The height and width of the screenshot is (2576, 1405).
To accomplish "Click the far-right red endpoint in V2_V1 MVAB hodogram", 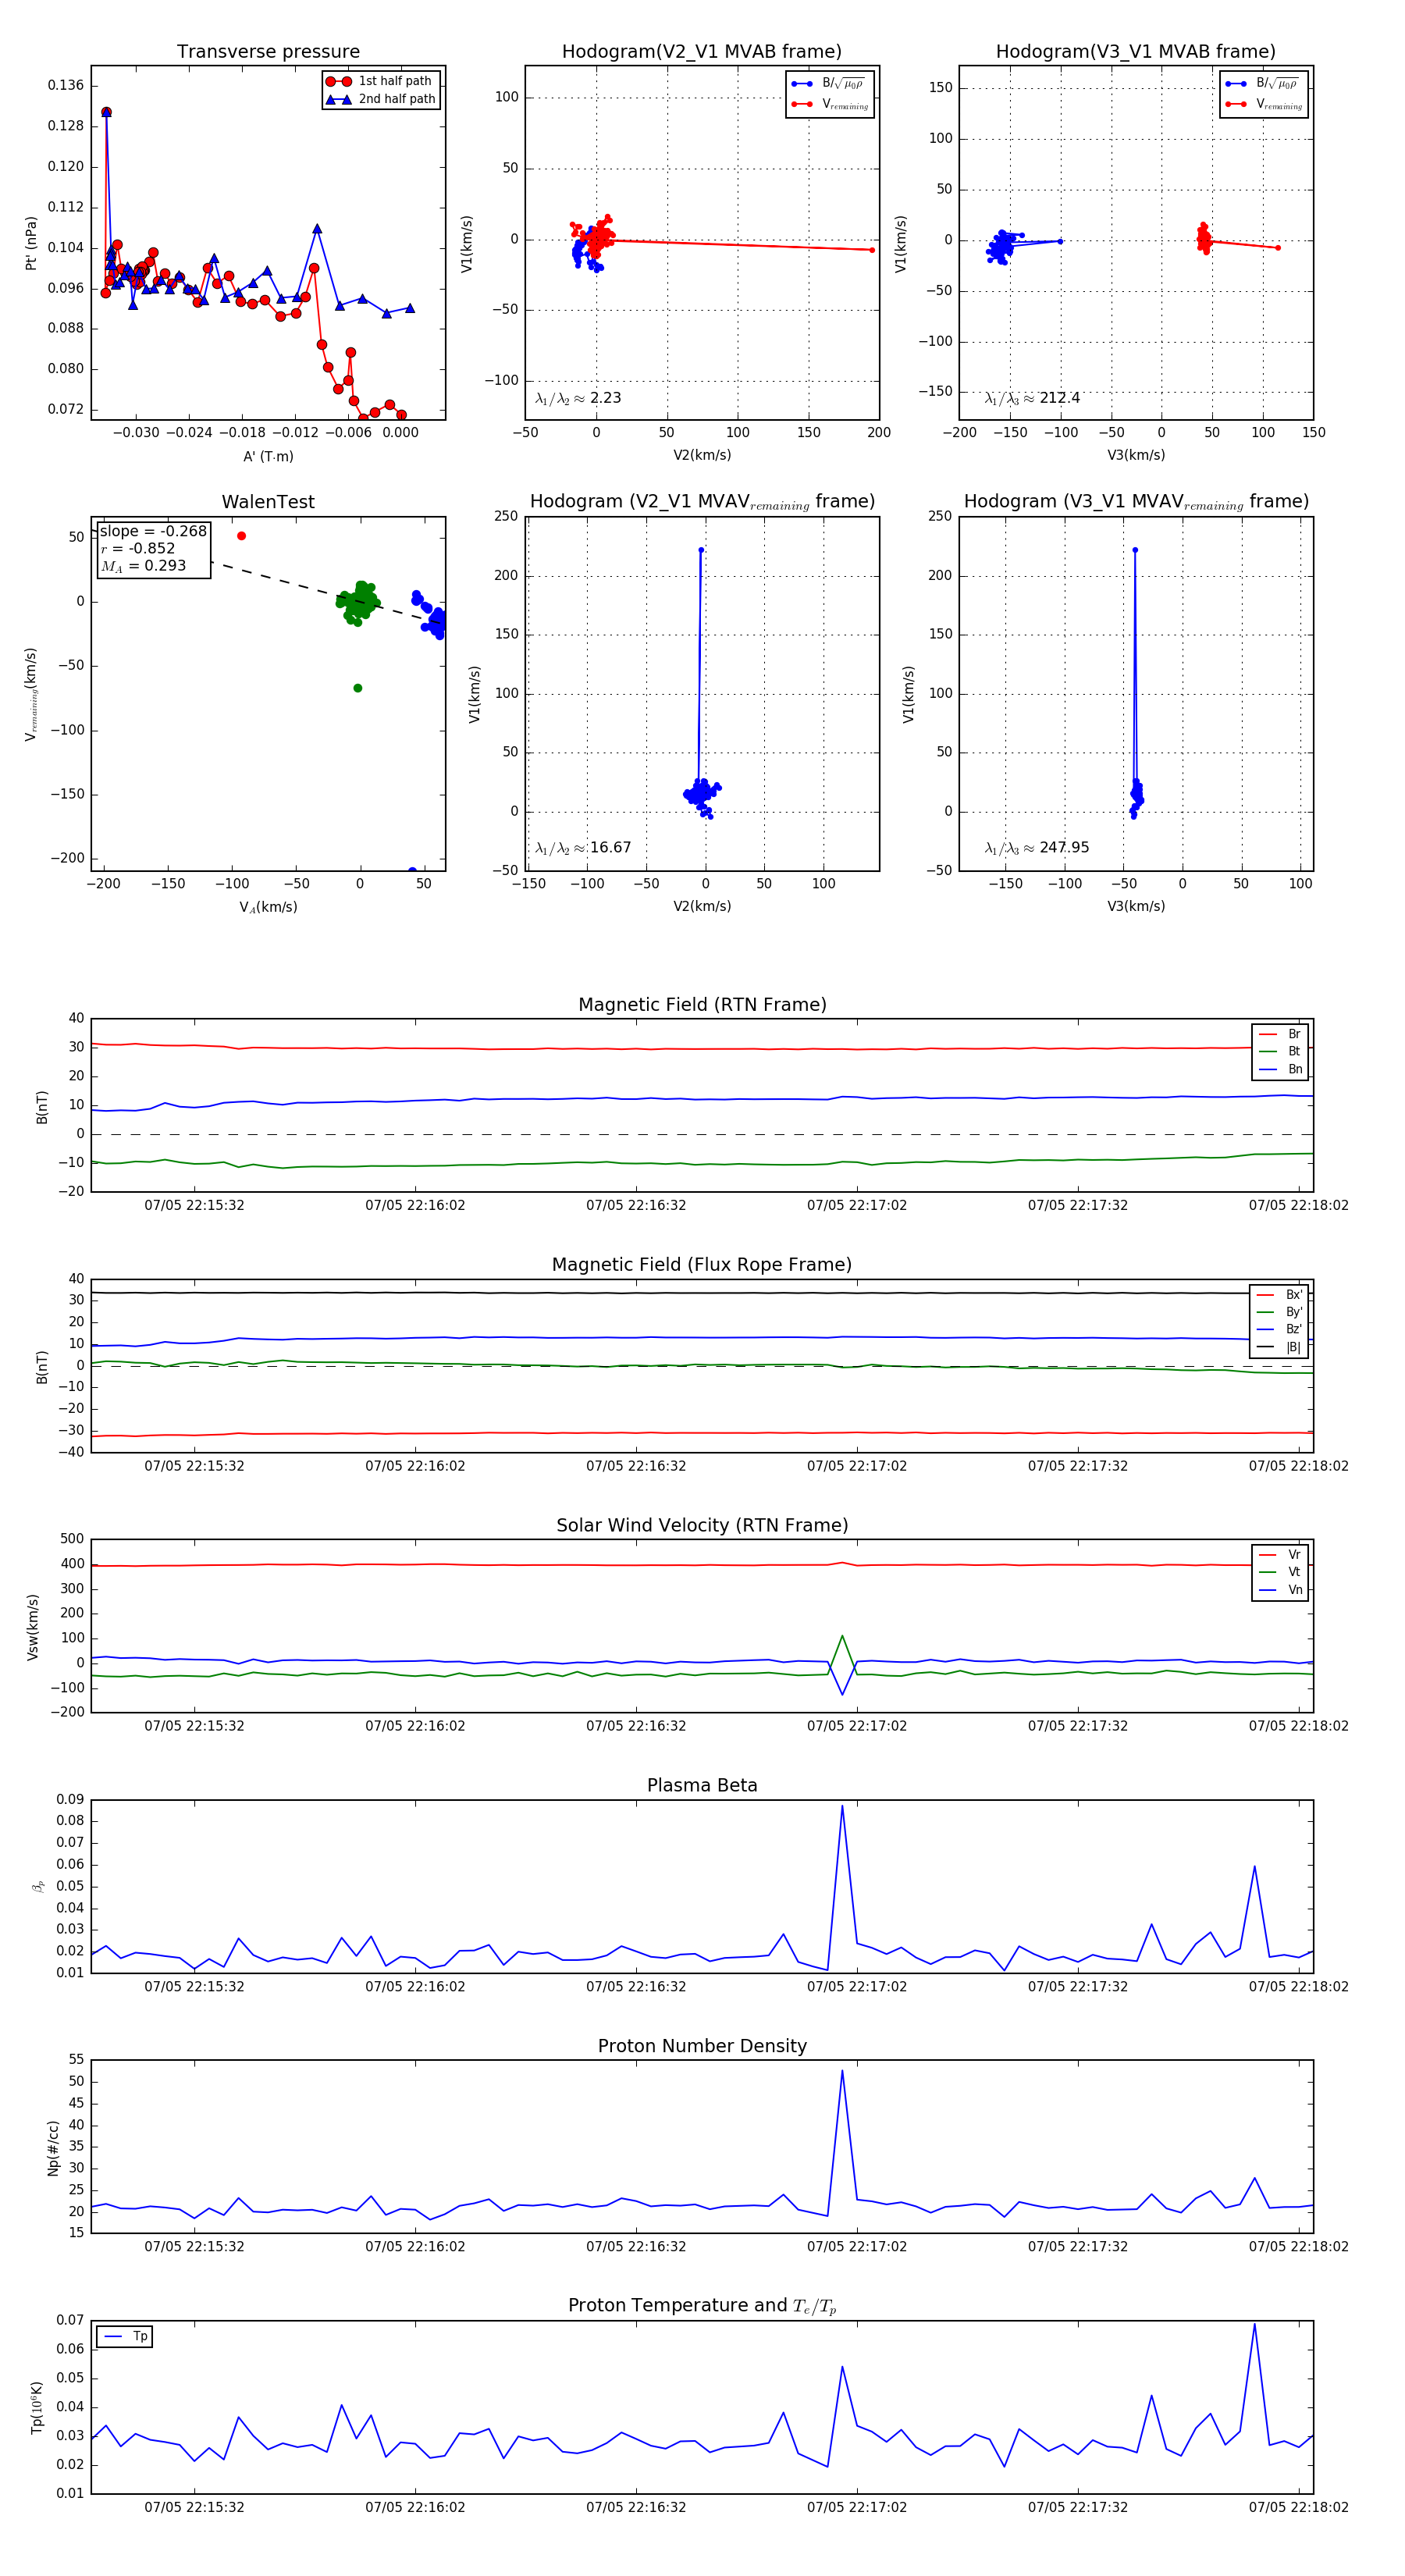I will [872, 250].
